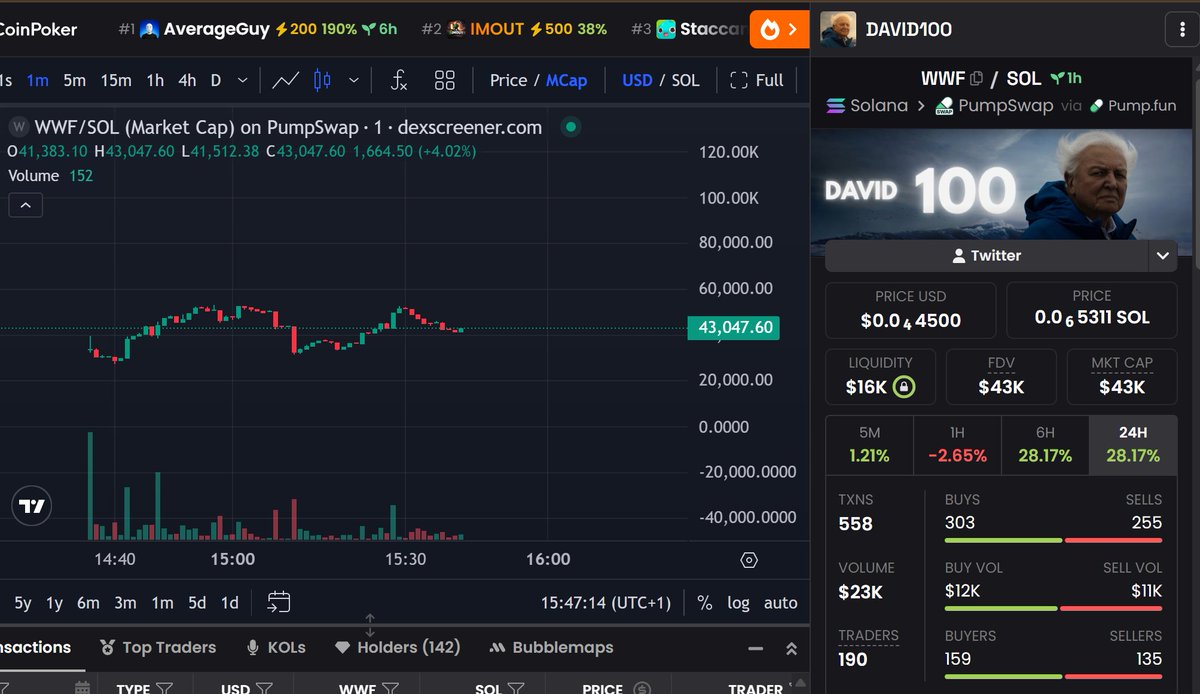Open the Twitter link button
The width and height of the screenshot is (1200, 694).
pos(986,256)
